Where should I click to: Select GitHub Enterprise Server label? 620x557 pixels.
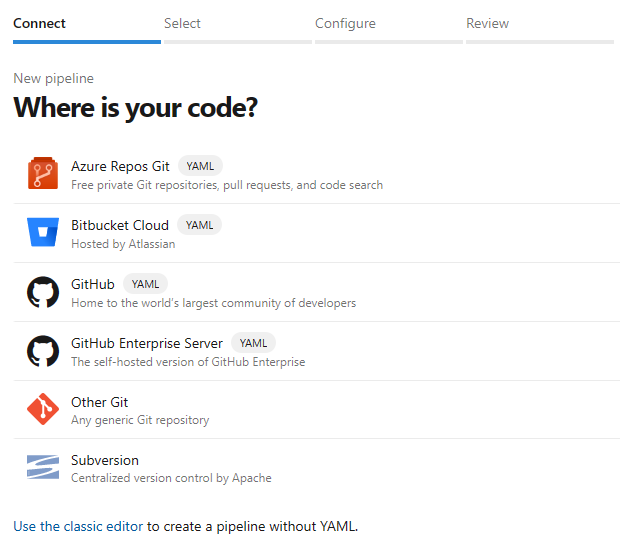click(x=147, y=343)
